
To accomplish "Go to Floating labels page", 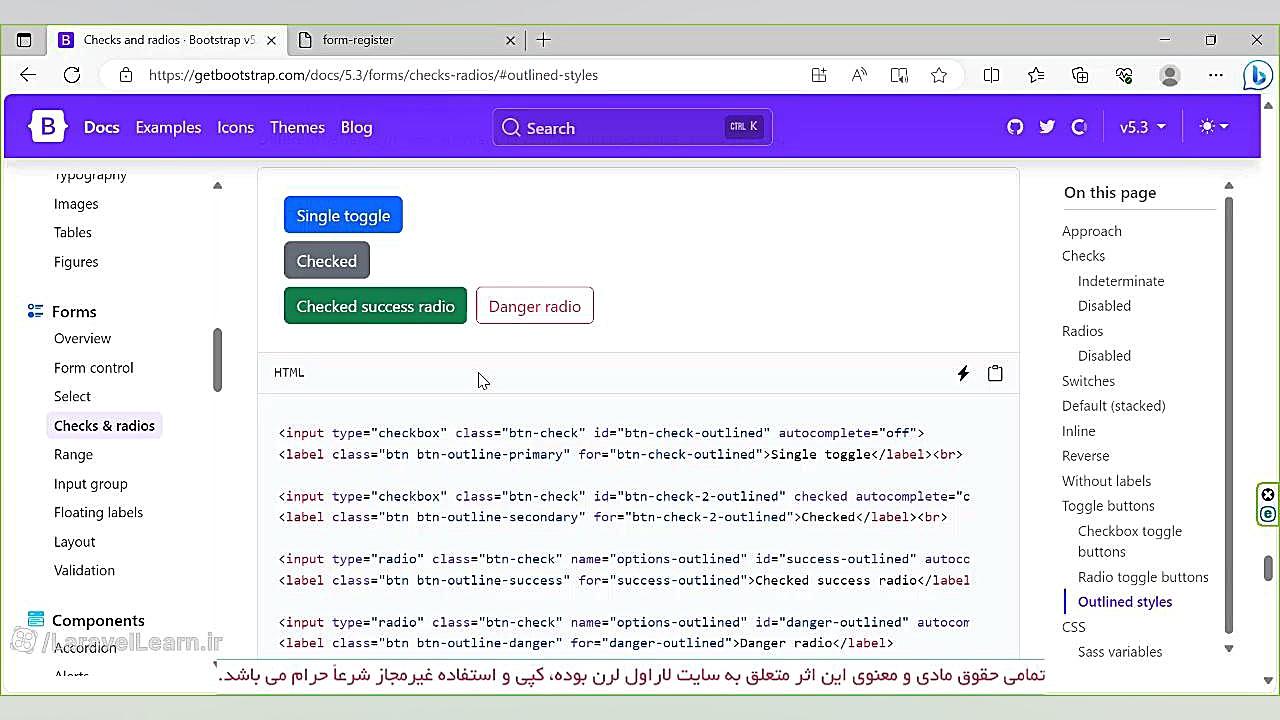I will pyautogui.click(x=98, y=512).
